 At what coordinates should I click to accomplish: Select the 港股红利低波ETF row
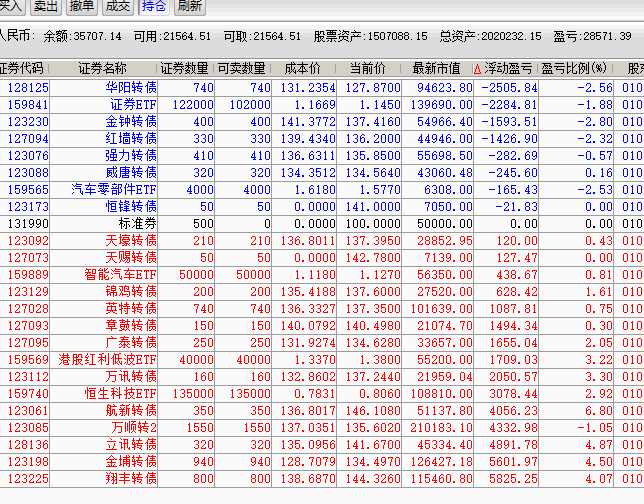click(x=322, y=360)
